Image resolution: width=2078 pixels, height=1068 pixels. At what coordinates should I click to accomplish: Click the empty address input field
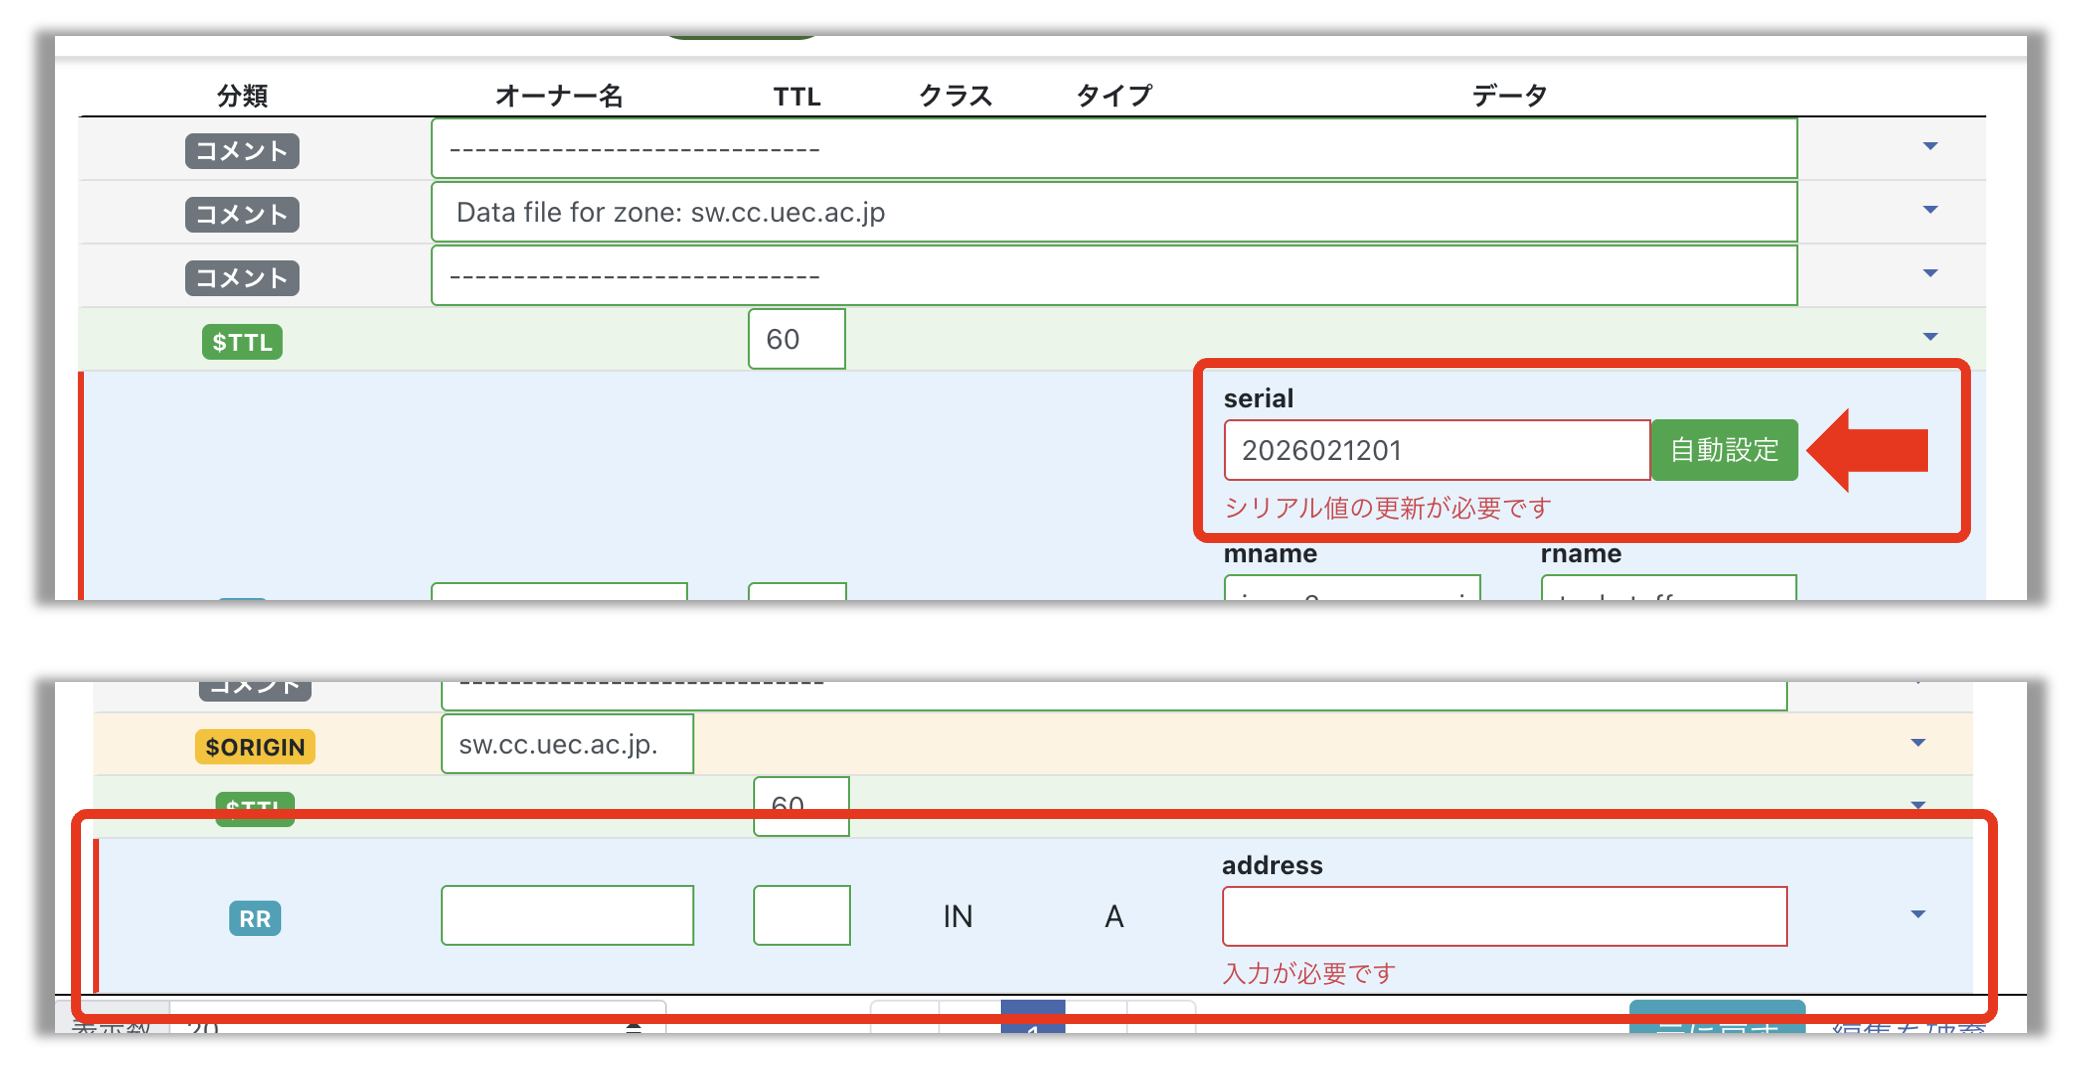[1503, 916]
